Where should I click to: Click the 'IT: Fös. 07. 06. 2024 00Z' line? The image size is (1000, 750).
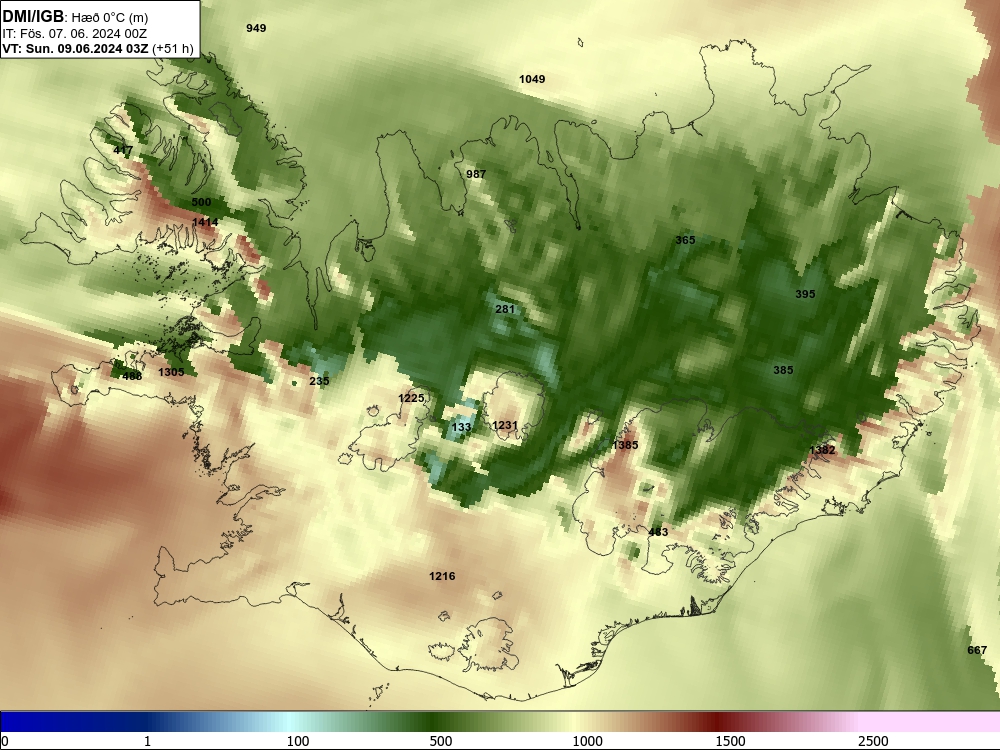click(75, 34)
